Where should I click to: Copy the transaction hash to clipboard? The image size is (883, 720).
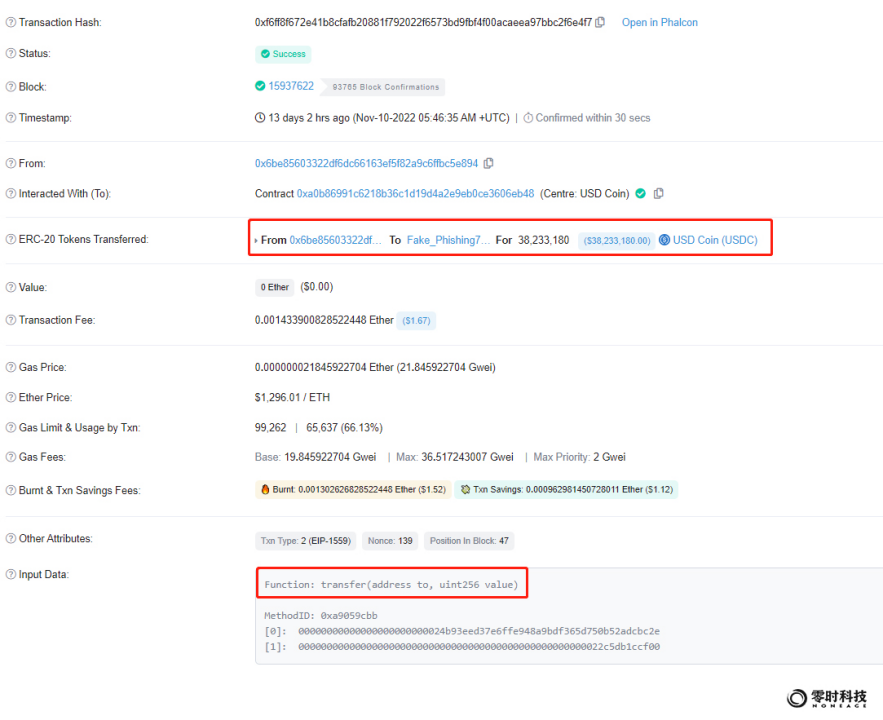click(x=600, y=22)
